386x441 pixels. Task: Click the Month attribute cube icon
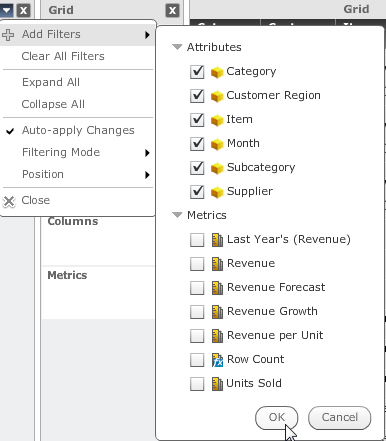(x=217, y=144)
